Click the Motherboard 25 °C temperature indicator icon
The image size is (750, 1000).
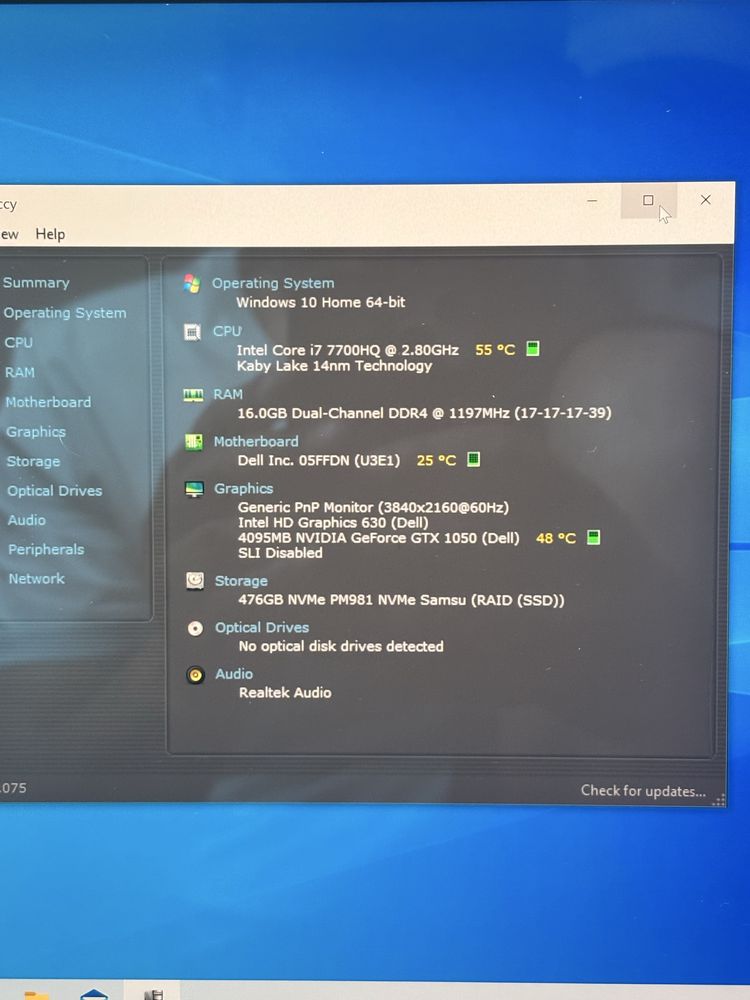pyautogui.click(x=473, y=459)
